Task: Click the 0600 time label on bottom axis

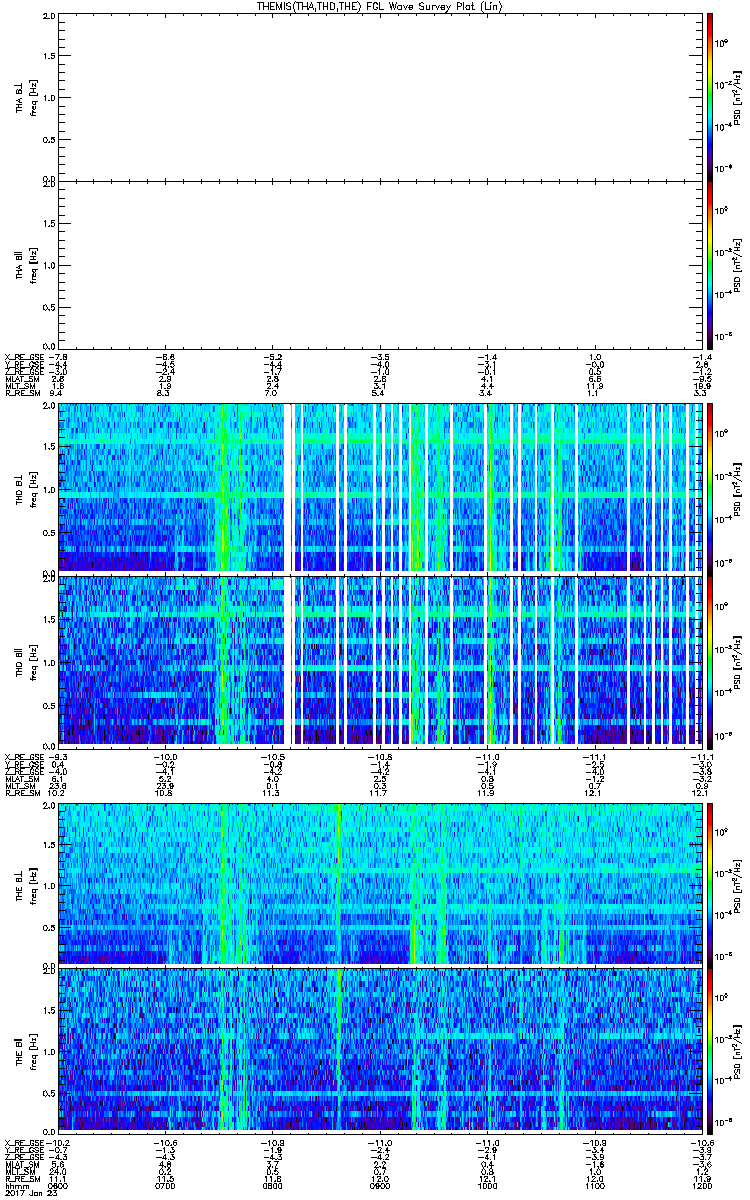Action: point(57,1185)
